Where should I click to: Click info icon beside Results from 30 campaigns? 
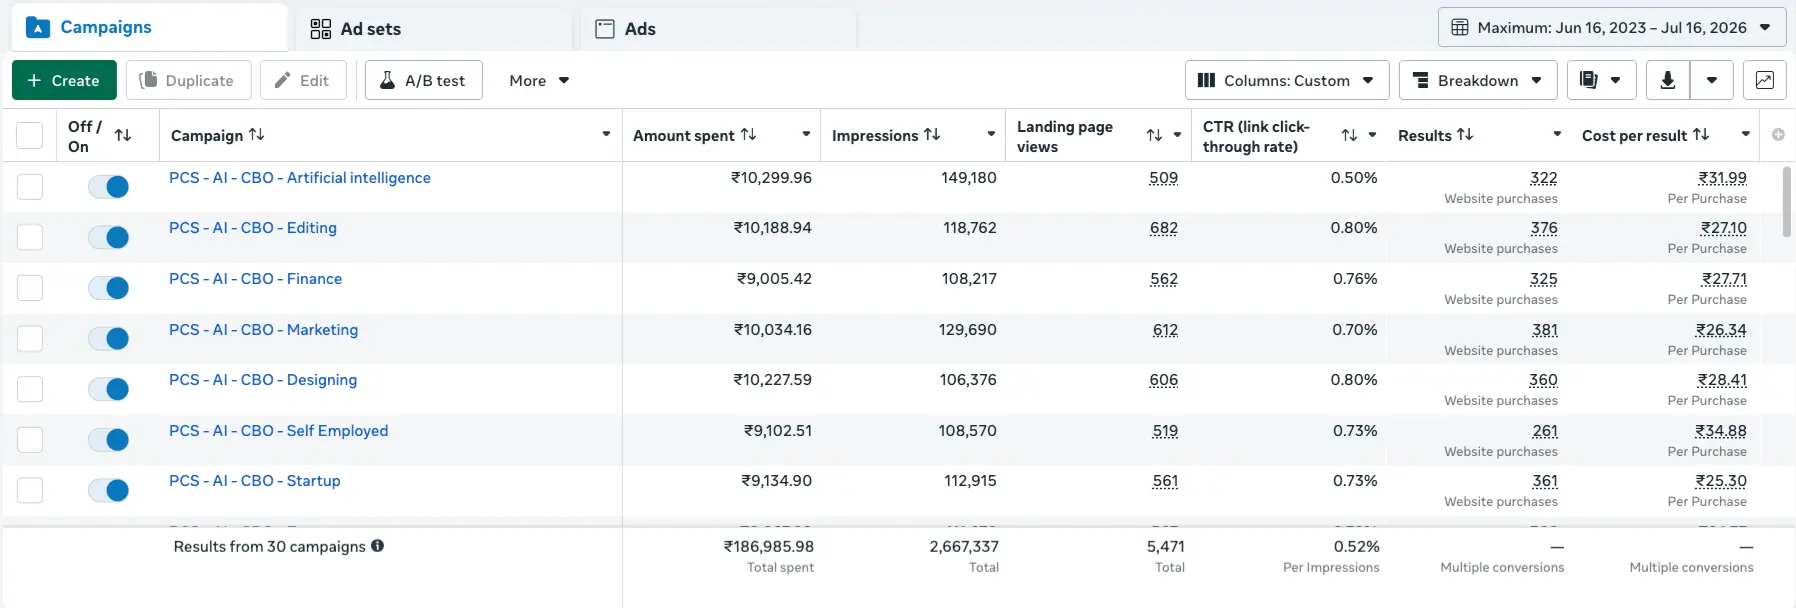377,546
